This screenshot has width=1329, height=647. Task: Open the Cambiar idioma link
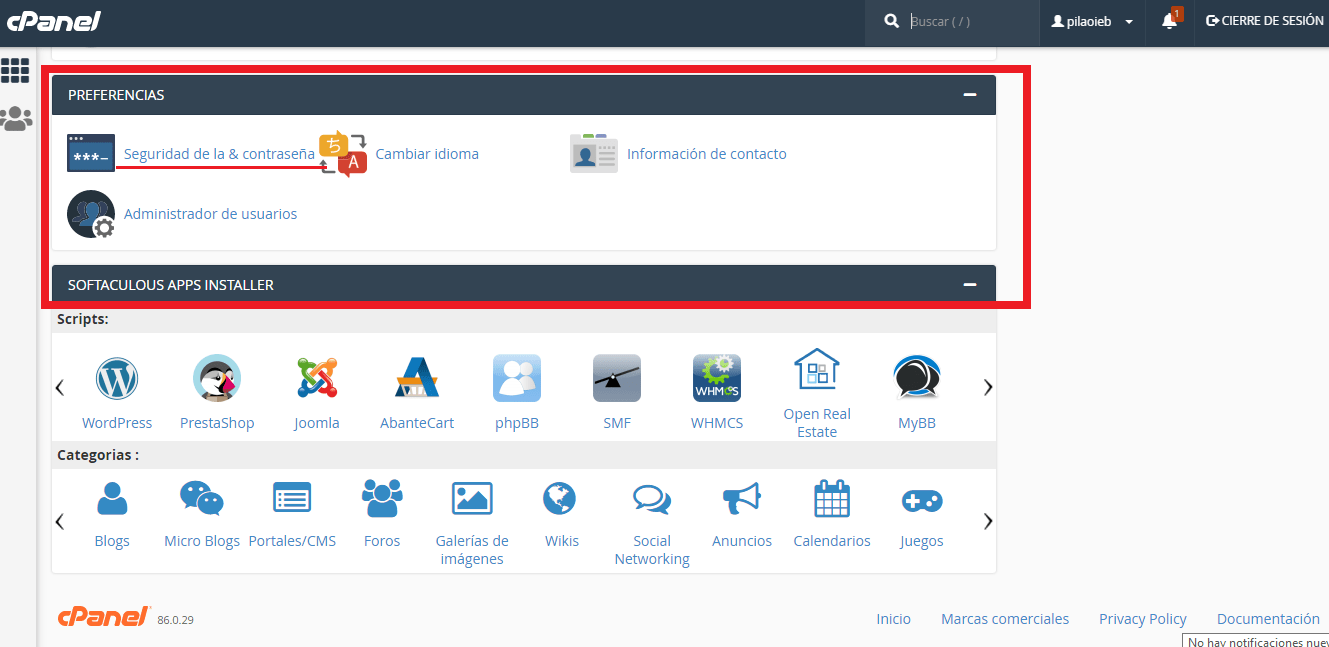[x=427, y=154]
